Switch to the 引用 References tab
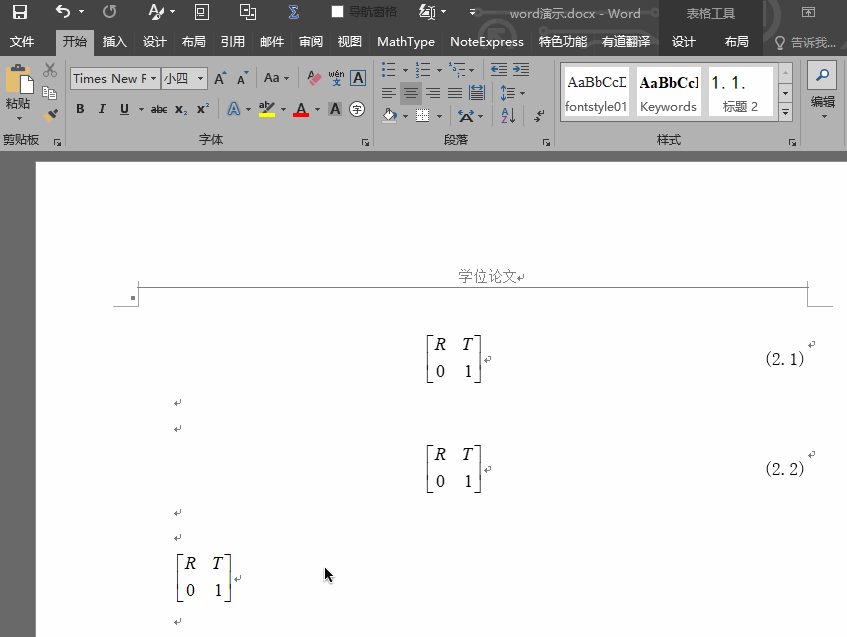 233,42
